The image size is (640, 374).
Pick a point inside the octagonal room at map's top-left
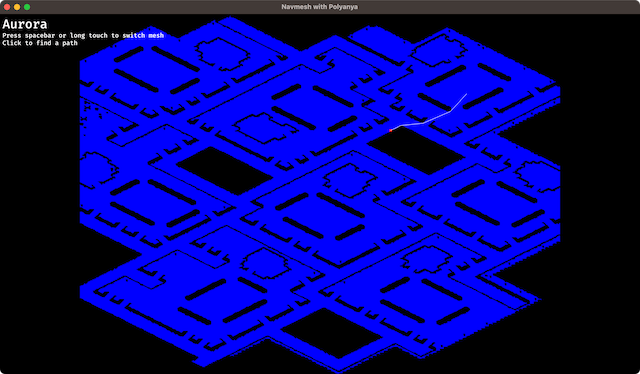223,53
